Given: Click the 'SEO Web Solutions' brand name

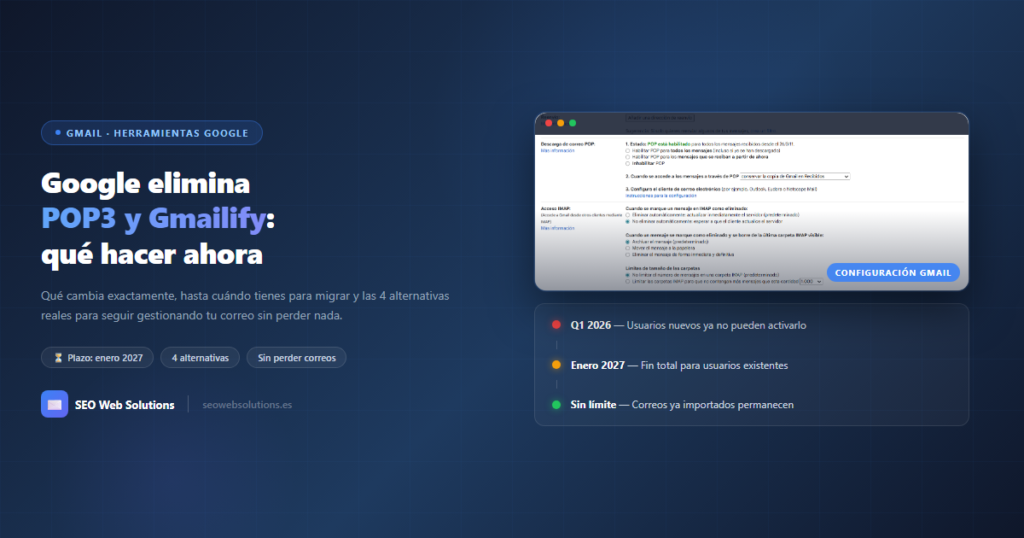Looking at the screenshot, I should tap(124, 405).
